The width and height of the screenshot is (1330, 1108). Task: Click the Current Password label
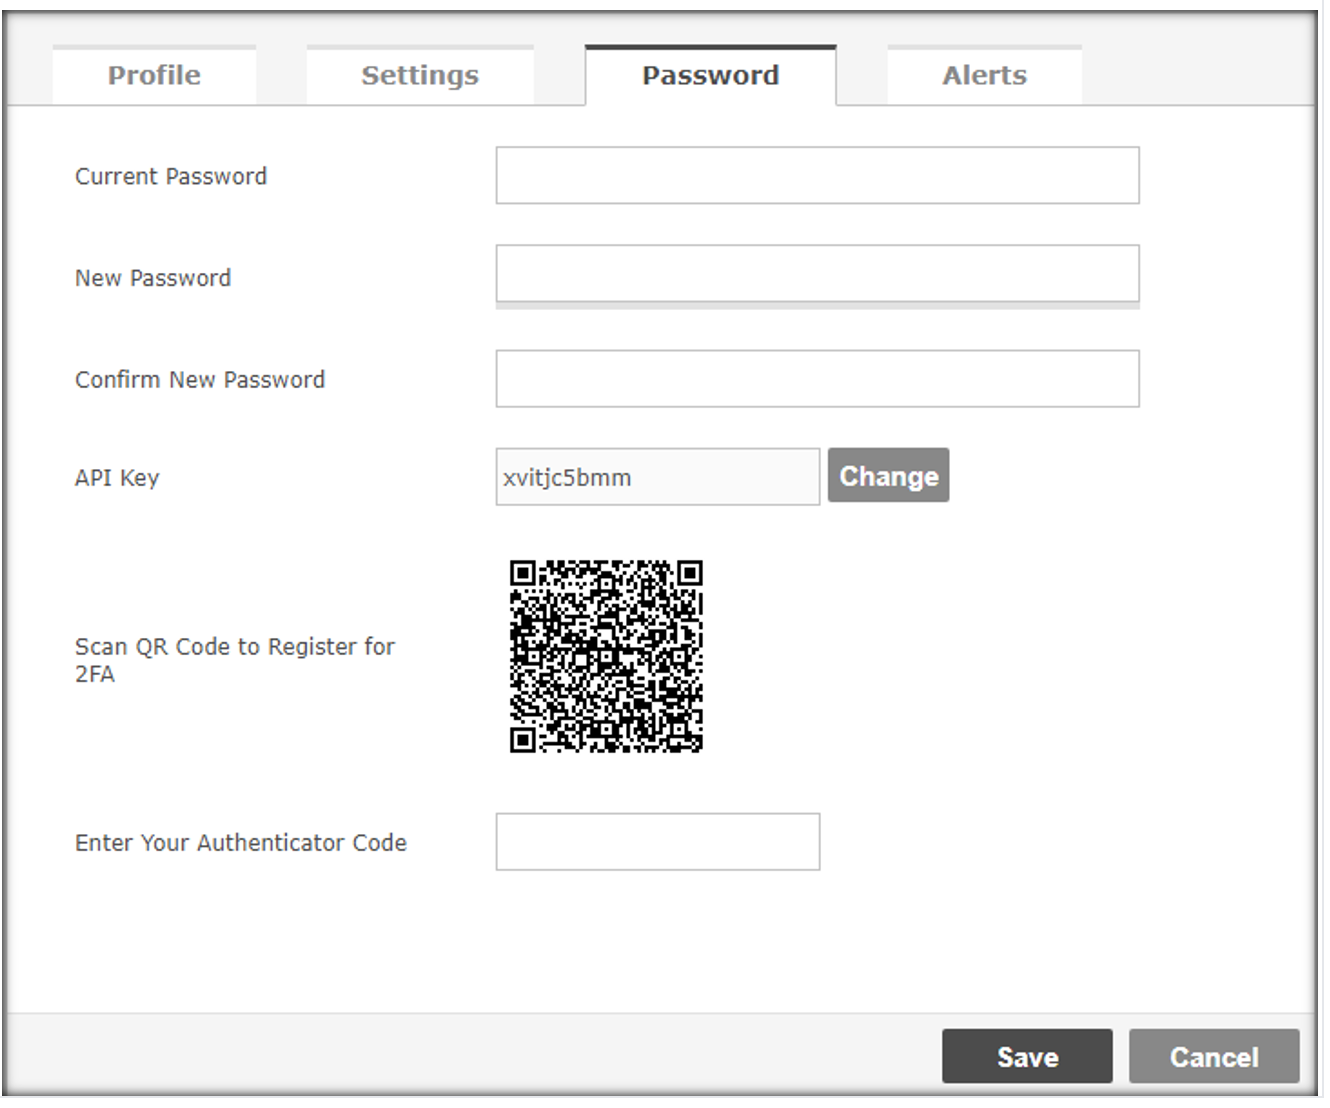point(171,177)
